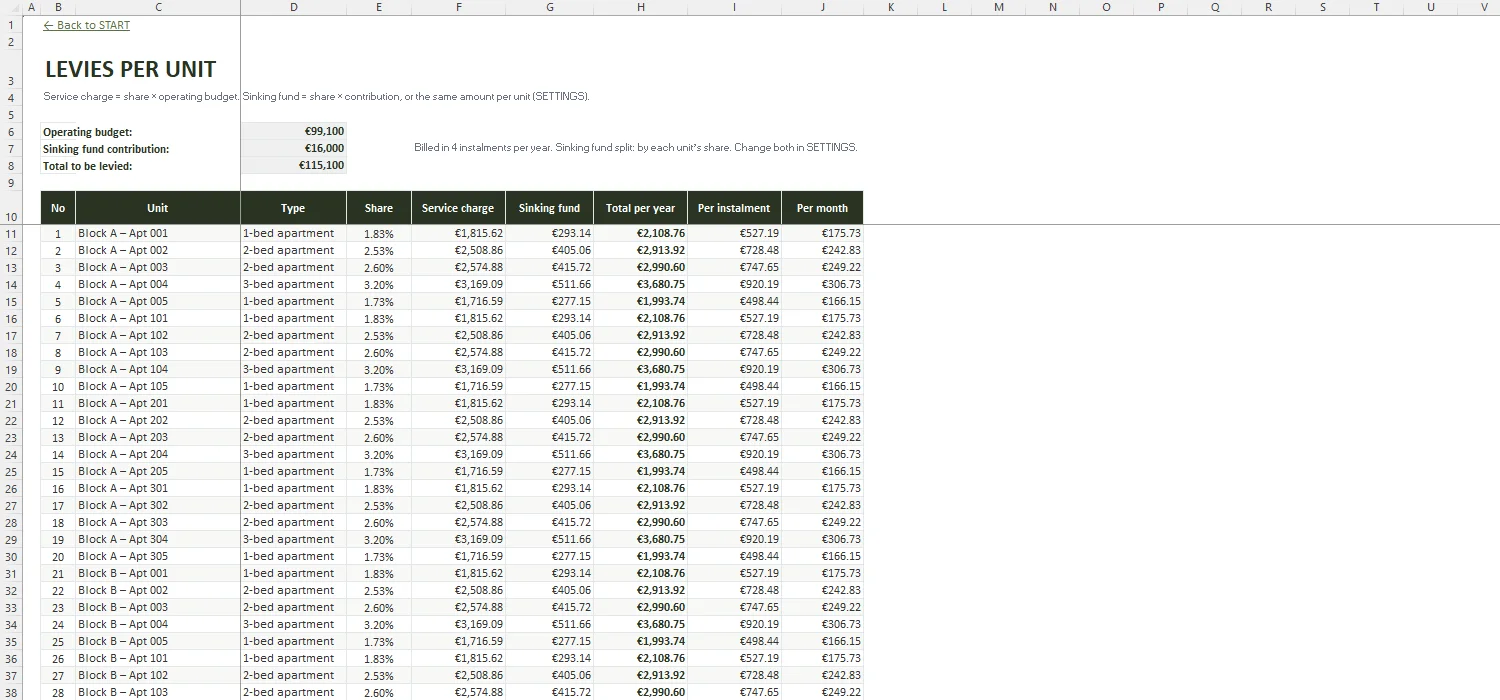
Task: Click service charge for Block A – Apt 204
Action: point(458,454)
